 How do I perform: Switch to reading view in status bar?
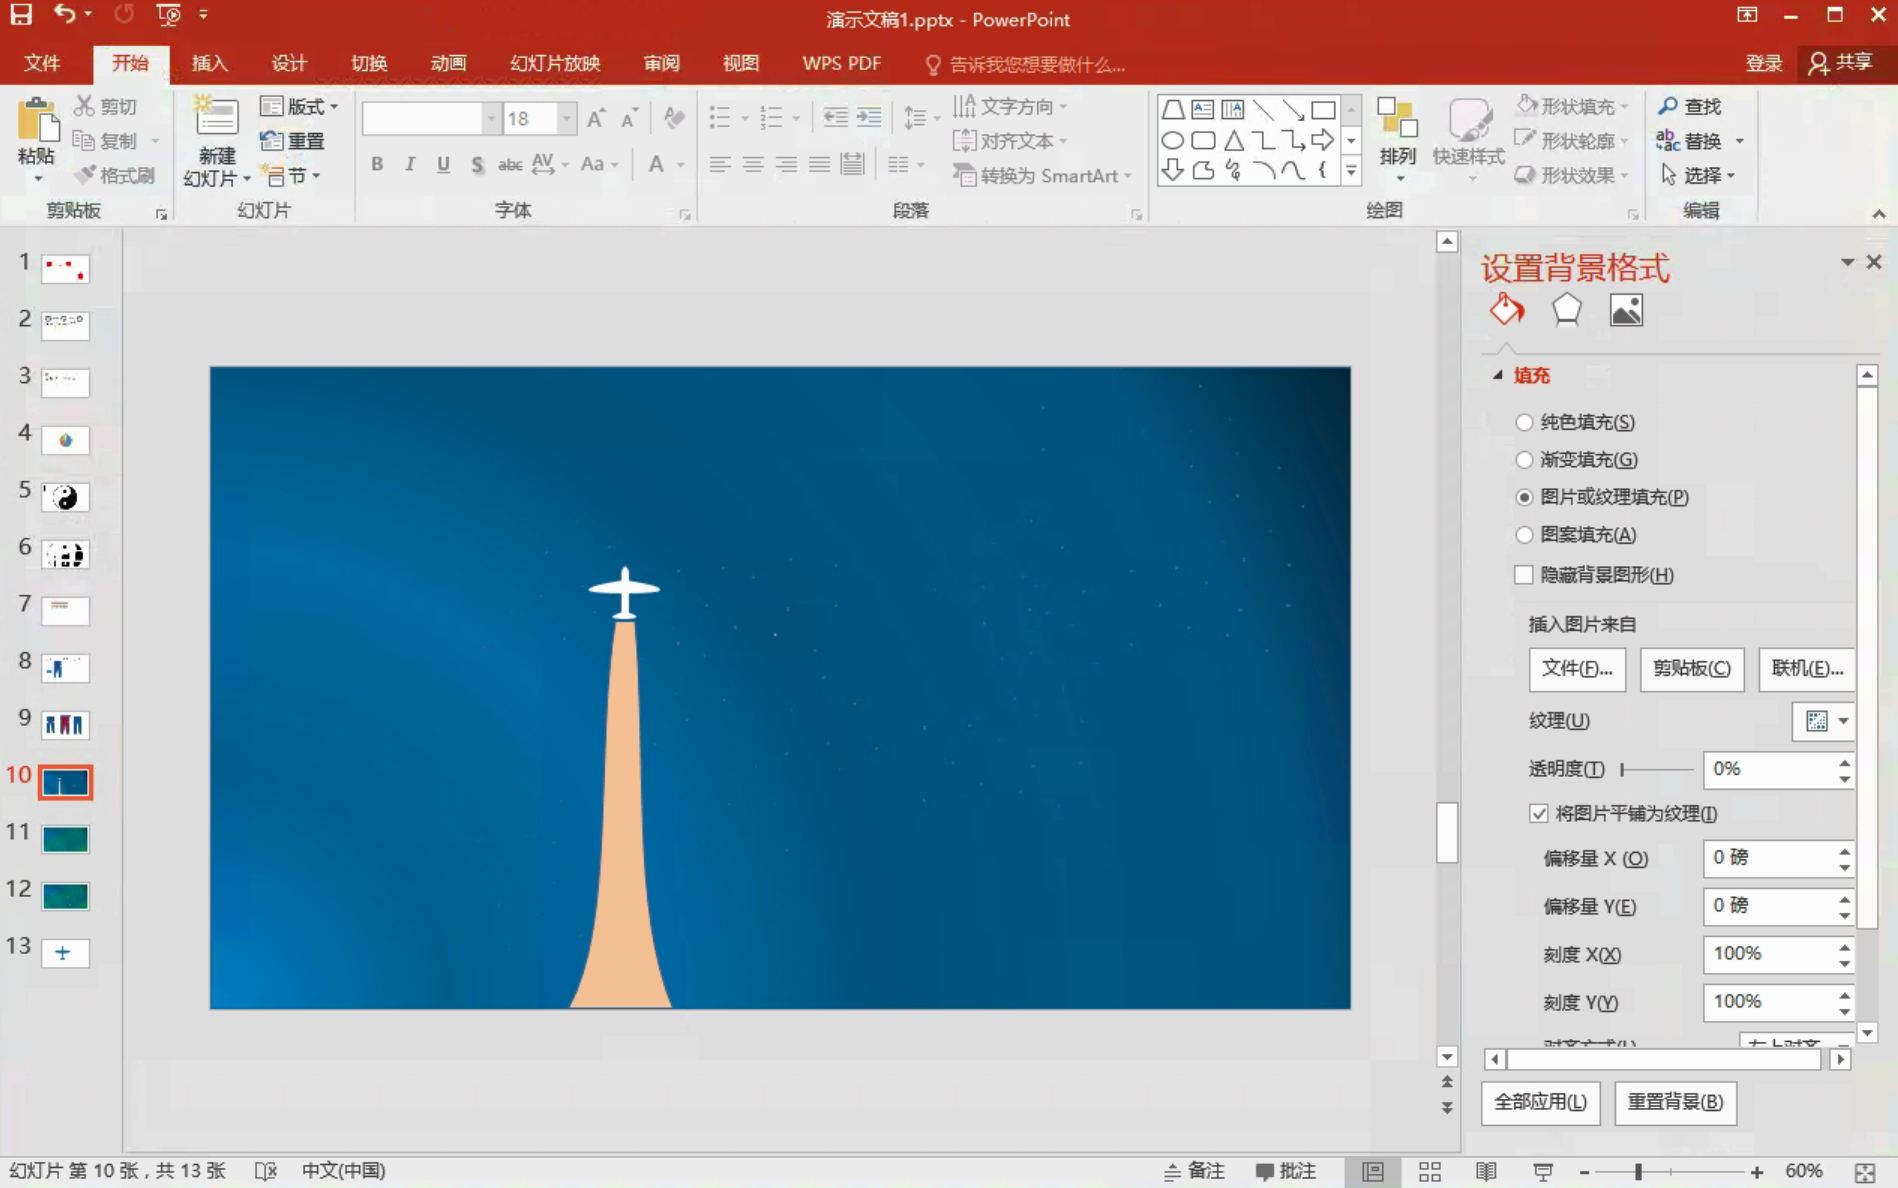(1486, 1171)
